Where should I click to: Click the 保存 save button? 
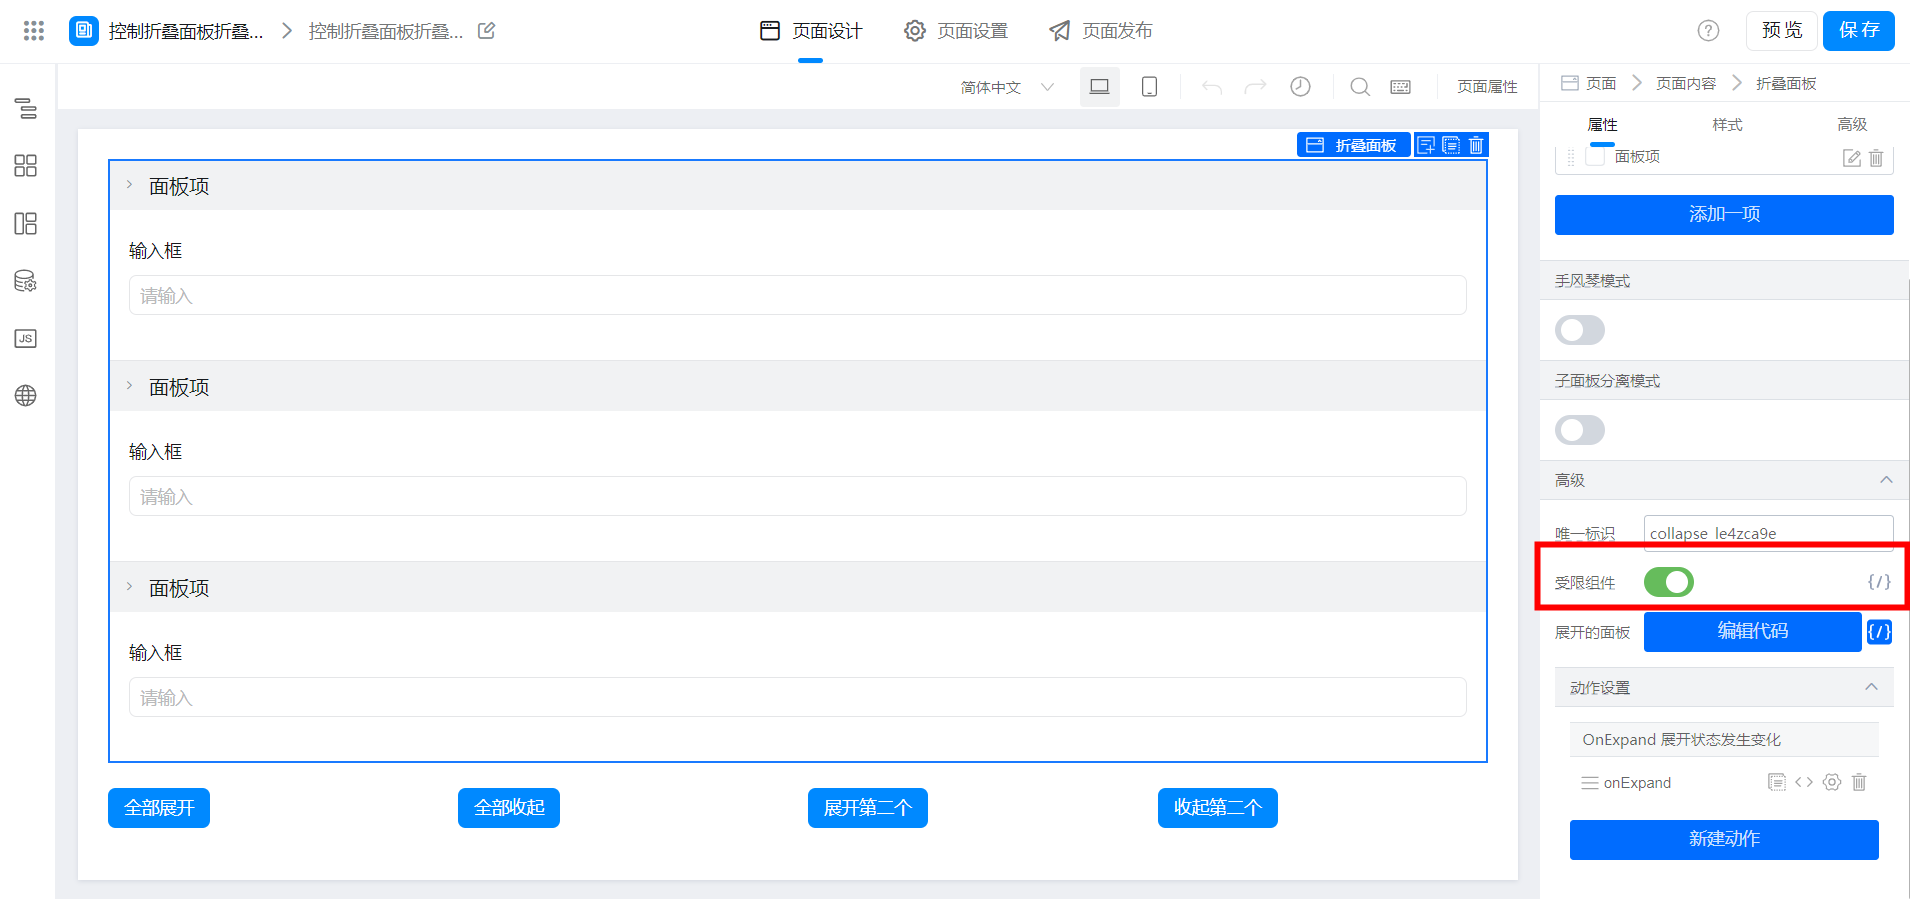[1859, 31]
